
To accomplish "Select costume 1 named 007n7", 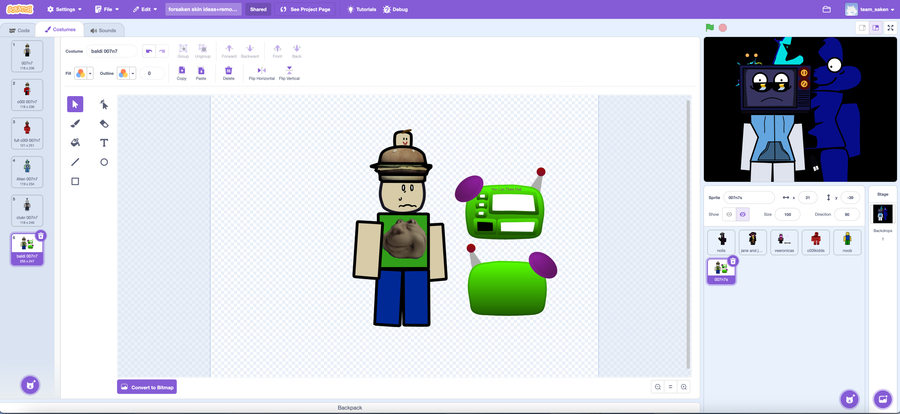I will pos(27,56).
